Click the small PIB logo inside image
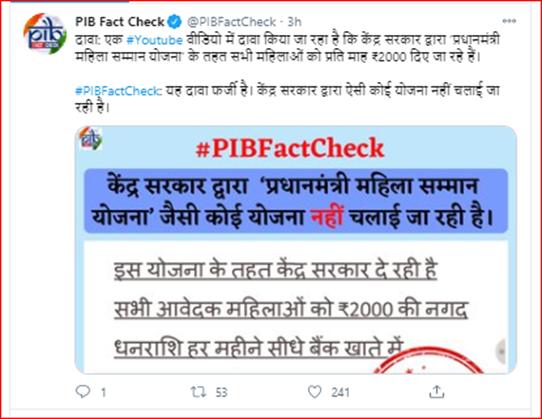542x419 pixels. (x=90, y=138)
